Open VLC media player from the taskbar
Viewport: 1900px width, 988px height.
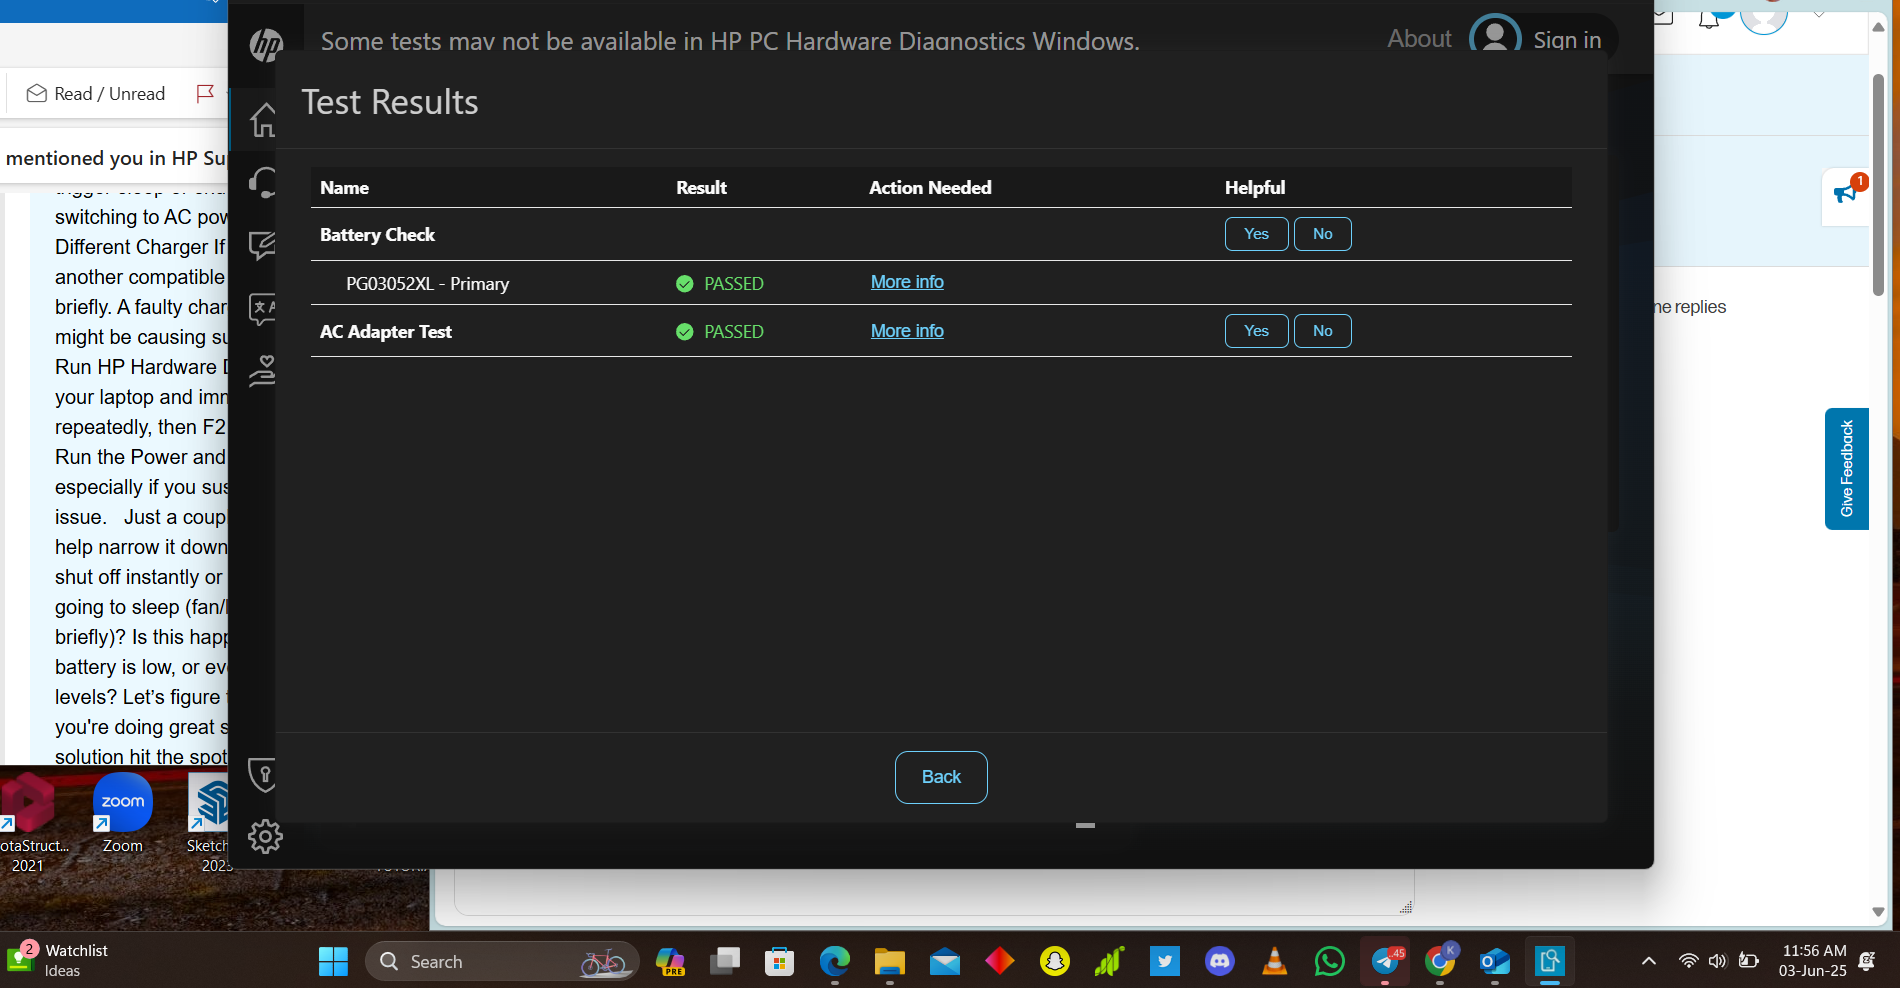(x=1274, y=962)
